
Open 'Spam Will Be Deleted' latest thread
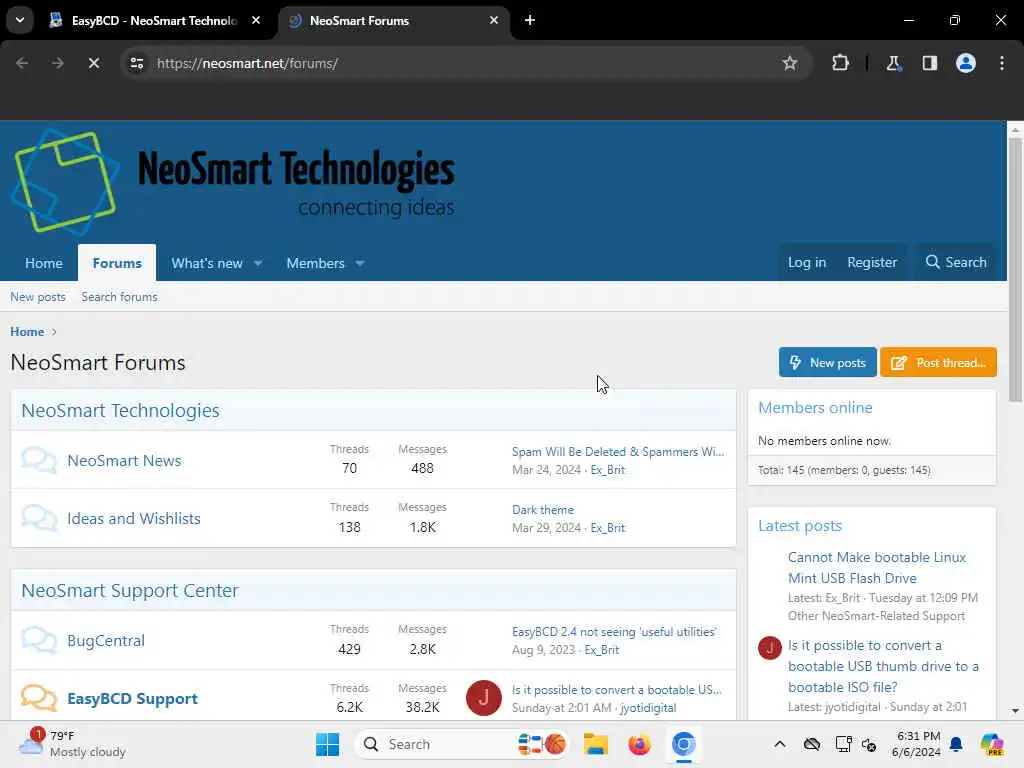618,452
